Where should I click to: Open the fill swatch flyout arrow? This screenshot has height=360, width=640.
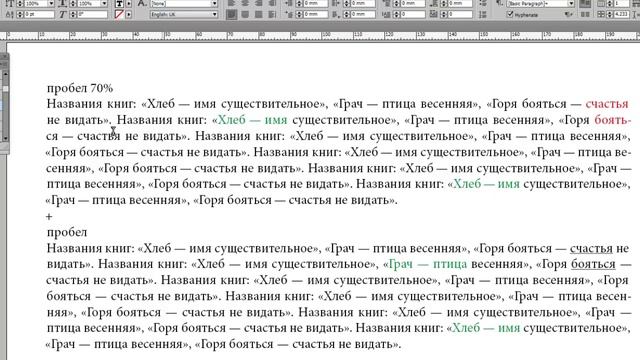(129, 4)
